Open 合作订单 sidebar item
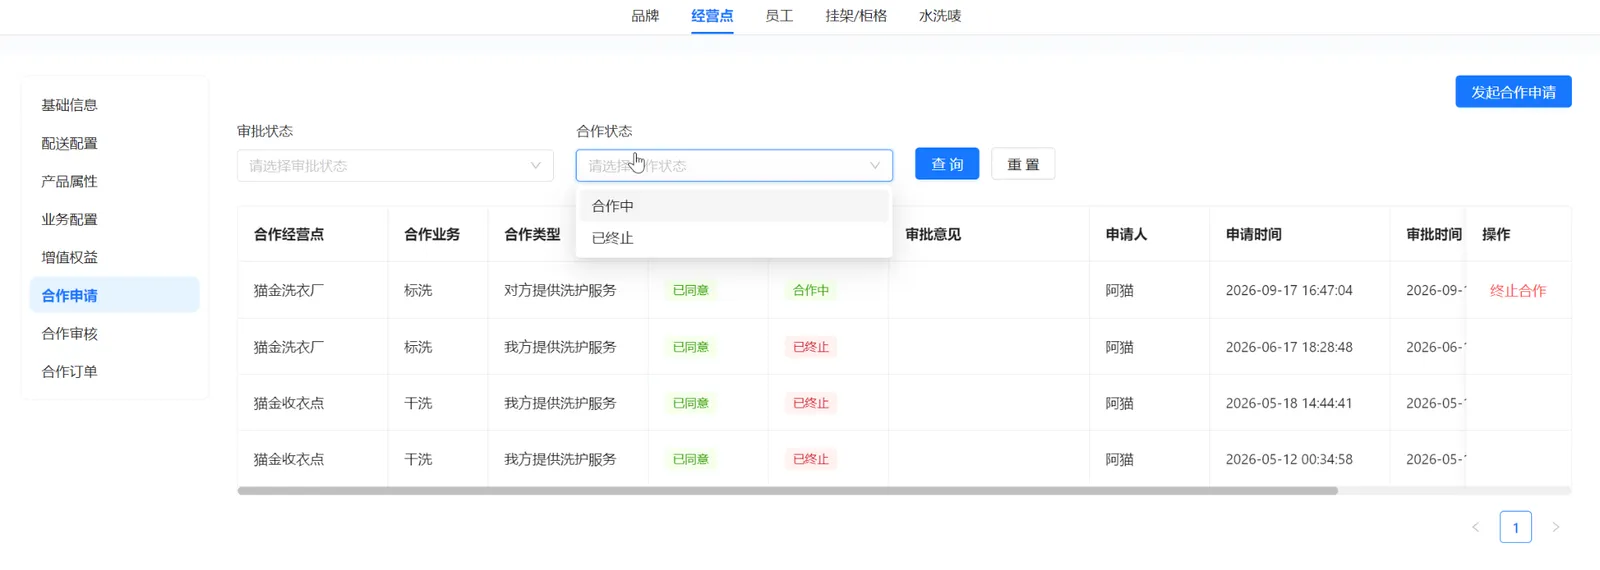The width and height of the screenshot is (1600, 570). (x=114, y=371)
